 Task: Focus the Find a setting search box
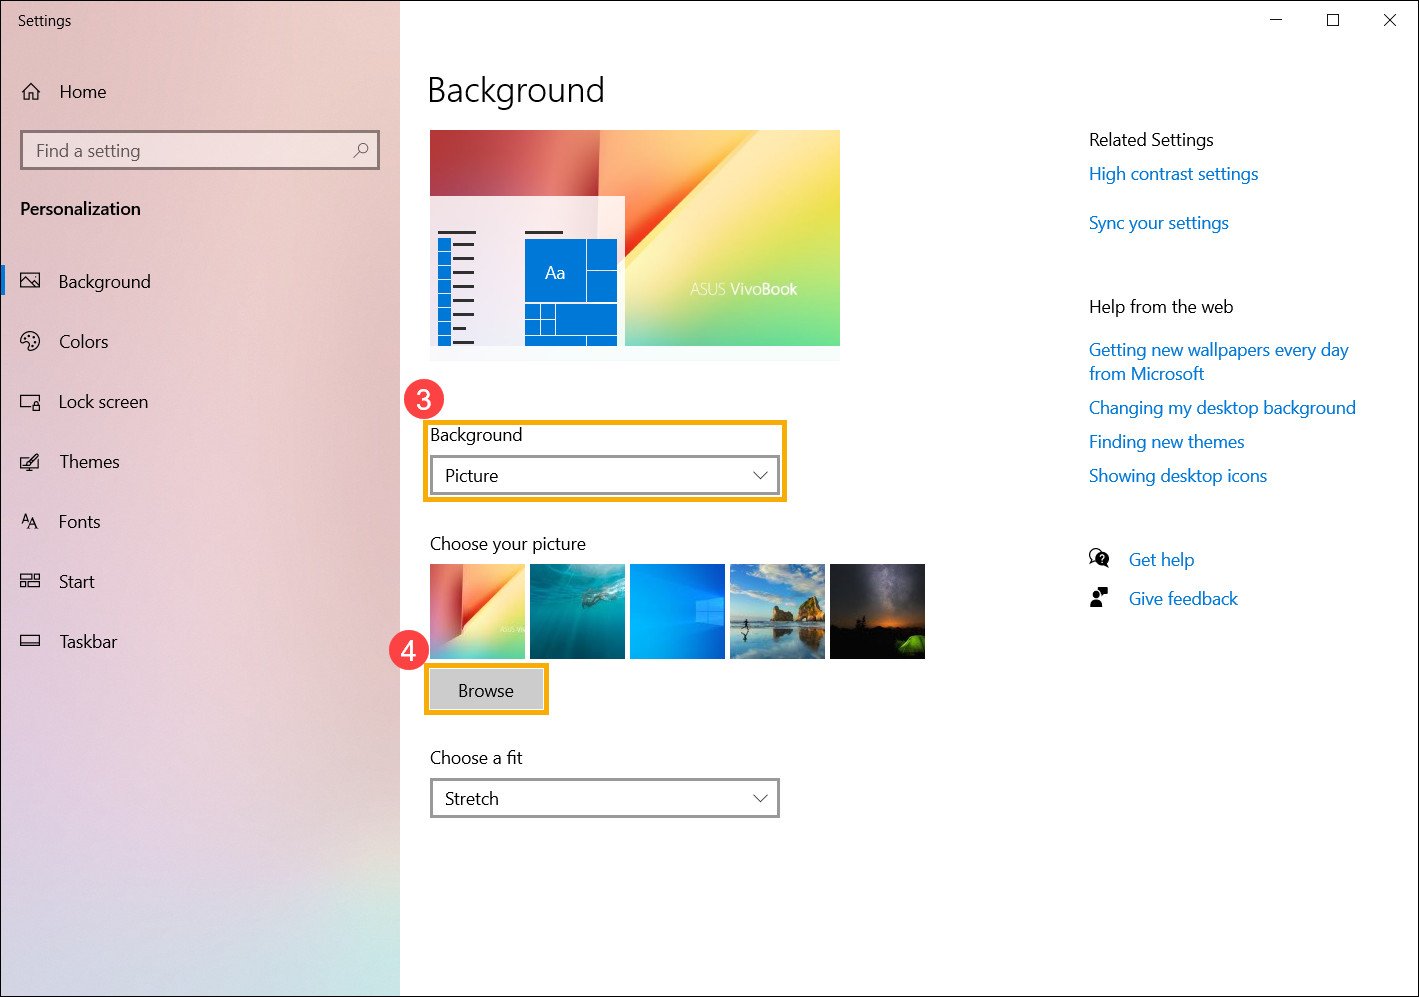point(200,150)
